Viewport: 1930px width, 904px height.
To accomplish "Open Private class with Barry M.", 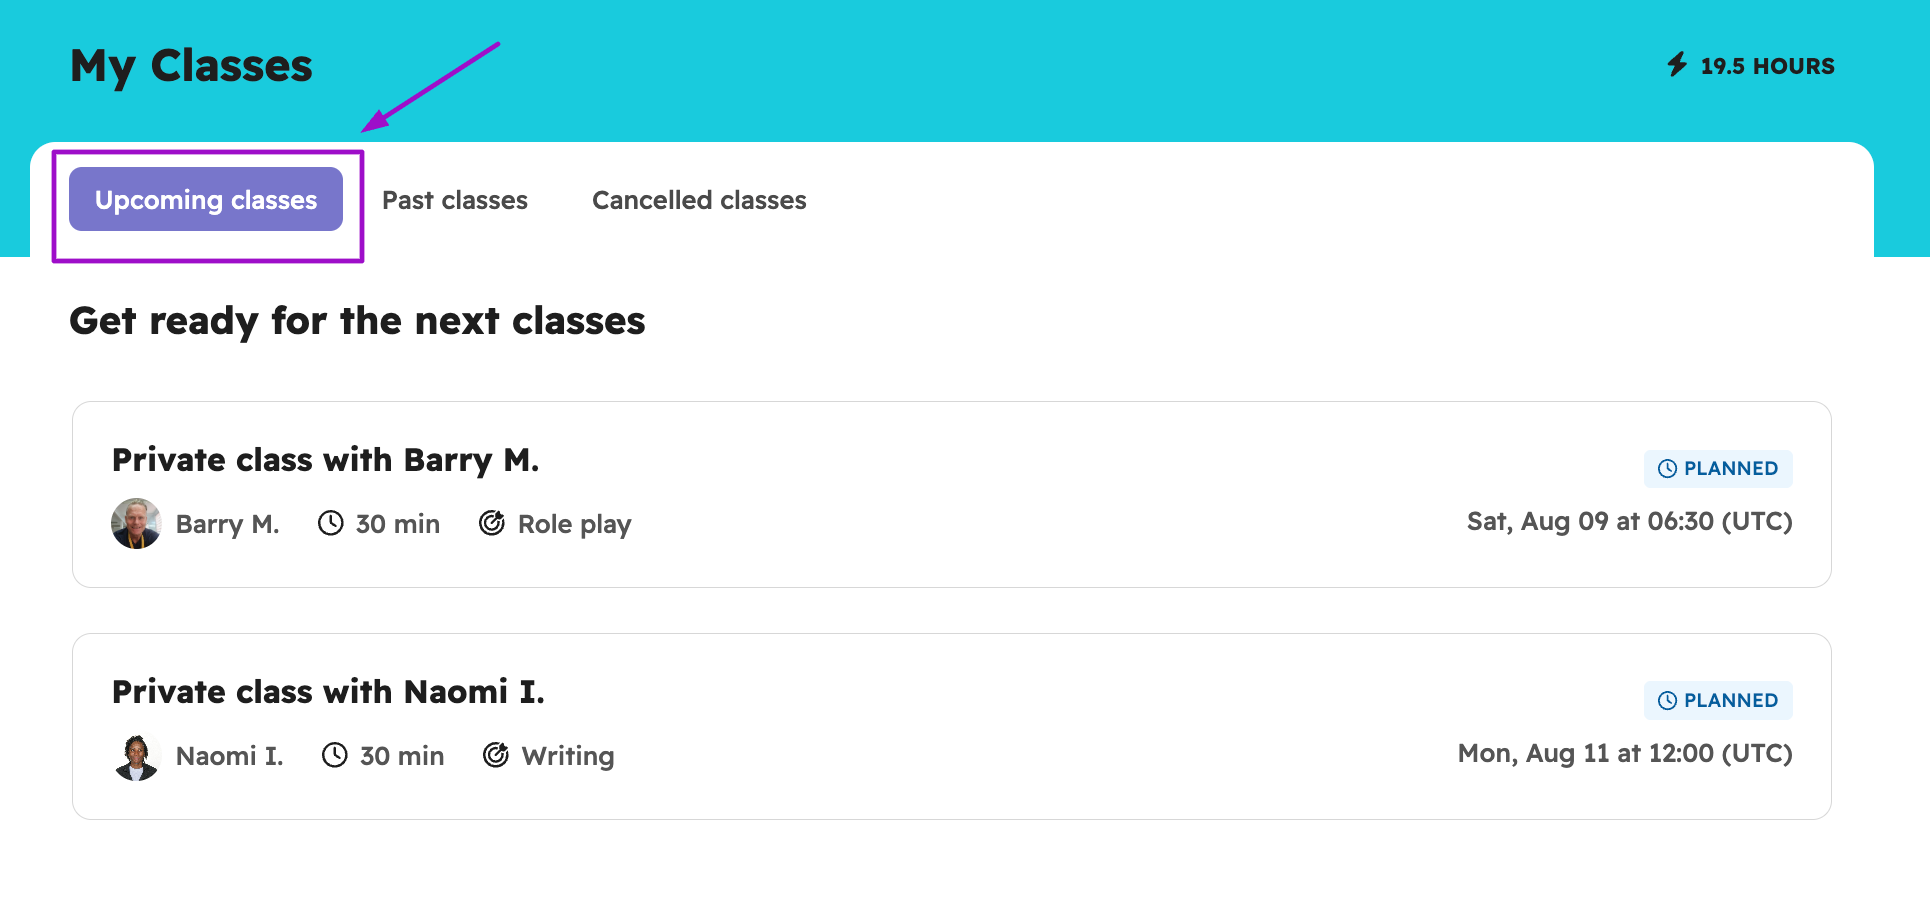I will (326, 460).
